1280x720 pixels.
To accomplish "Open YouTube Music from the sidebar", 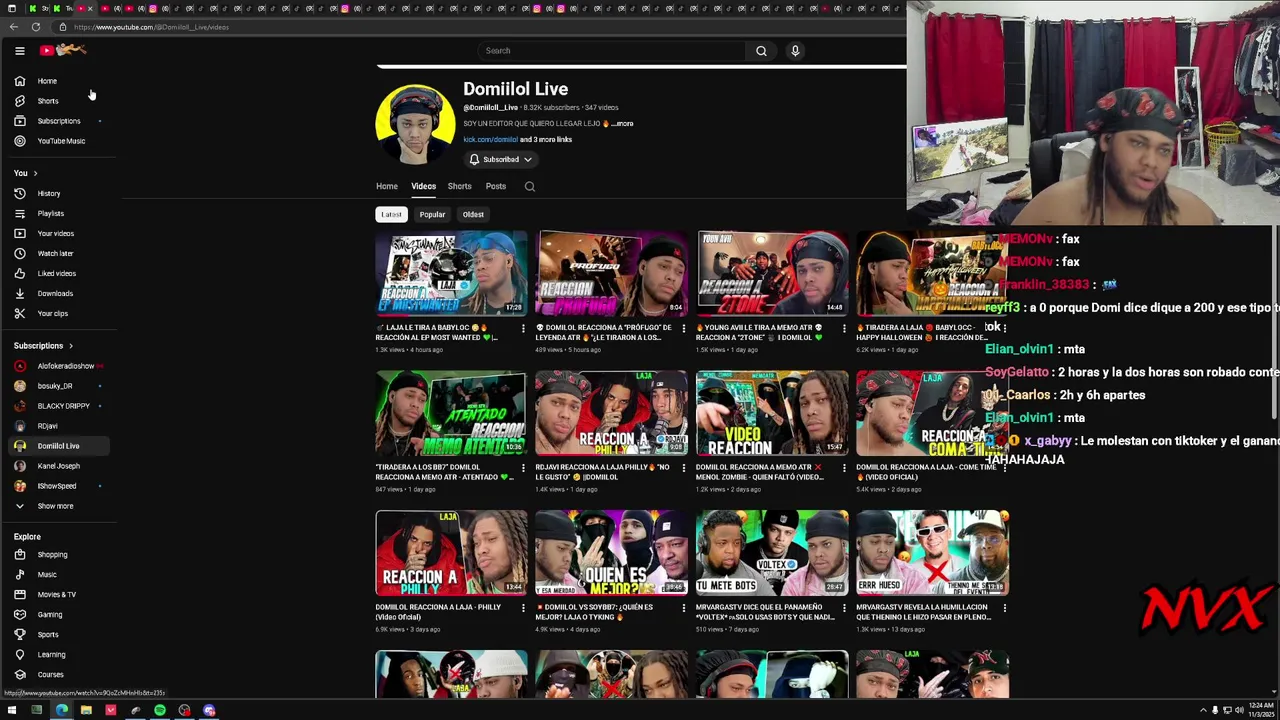I will coord(61,141).
